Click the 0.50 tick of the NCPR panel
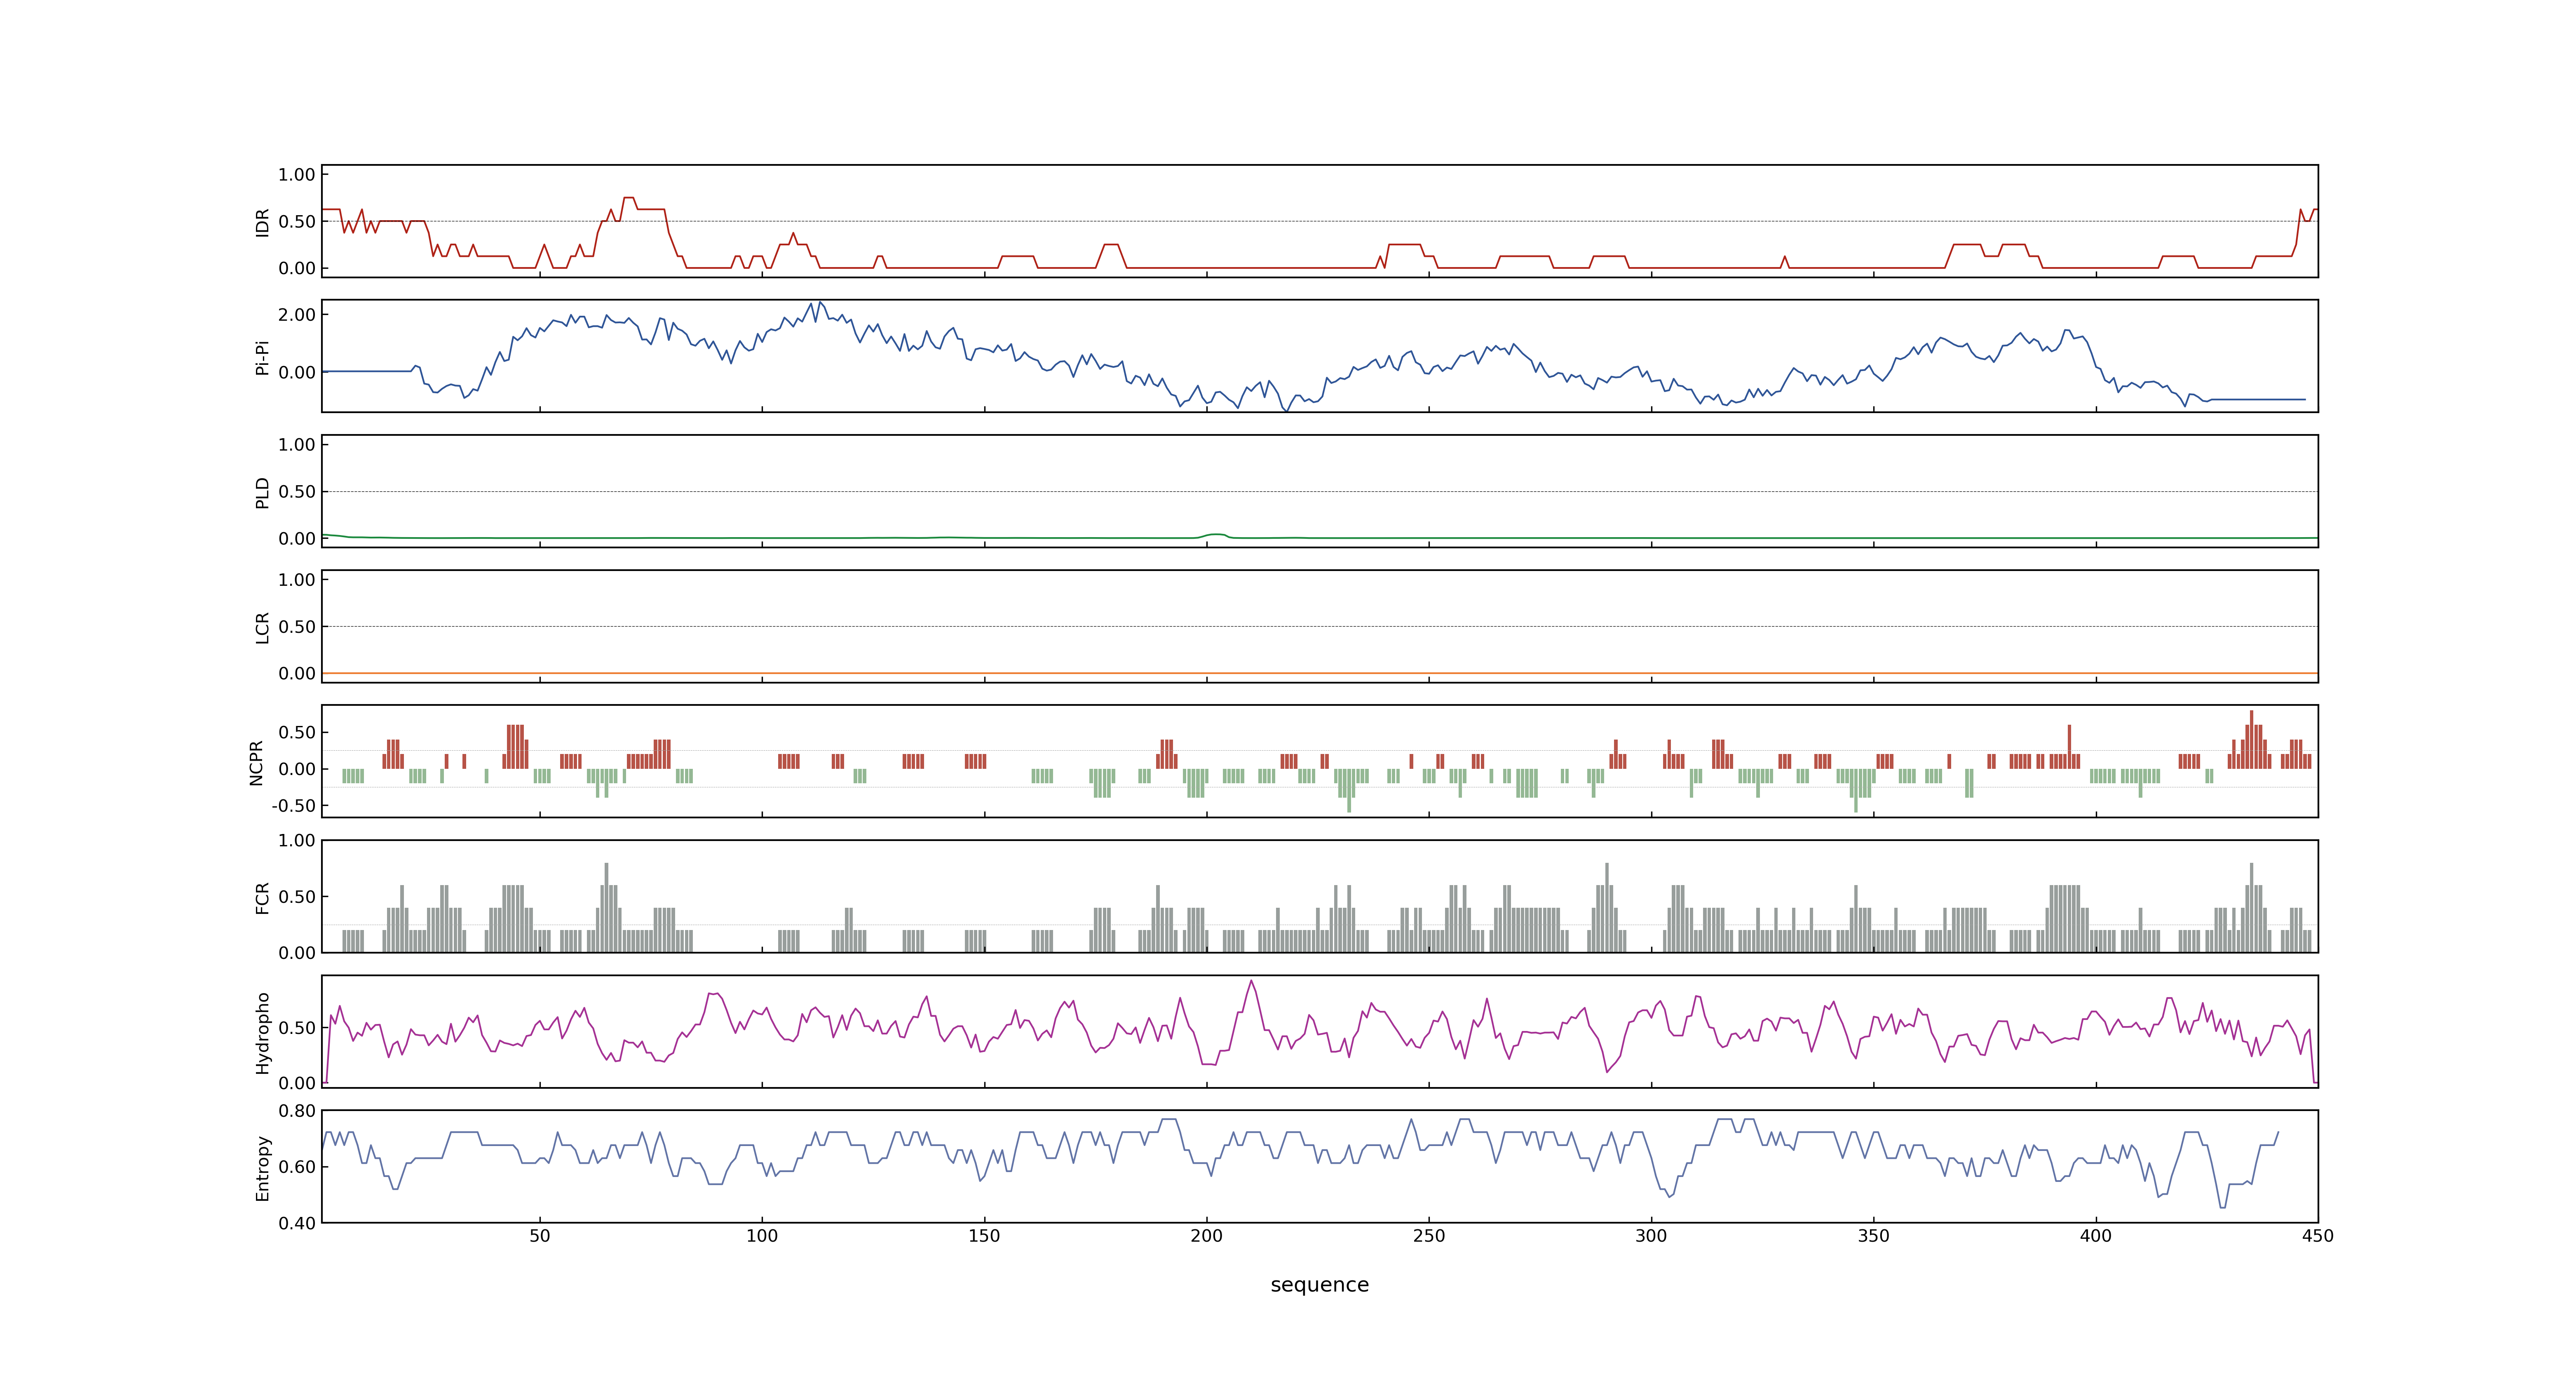The height and width of the screenshot is (1374, 2576). pyautogui.click(x=297, y=733)
